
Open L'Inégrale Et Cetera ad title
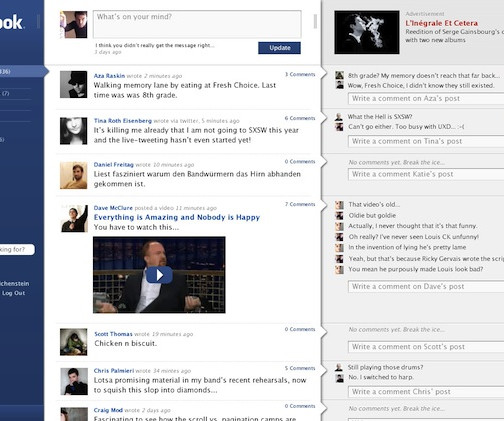[441, 23]
